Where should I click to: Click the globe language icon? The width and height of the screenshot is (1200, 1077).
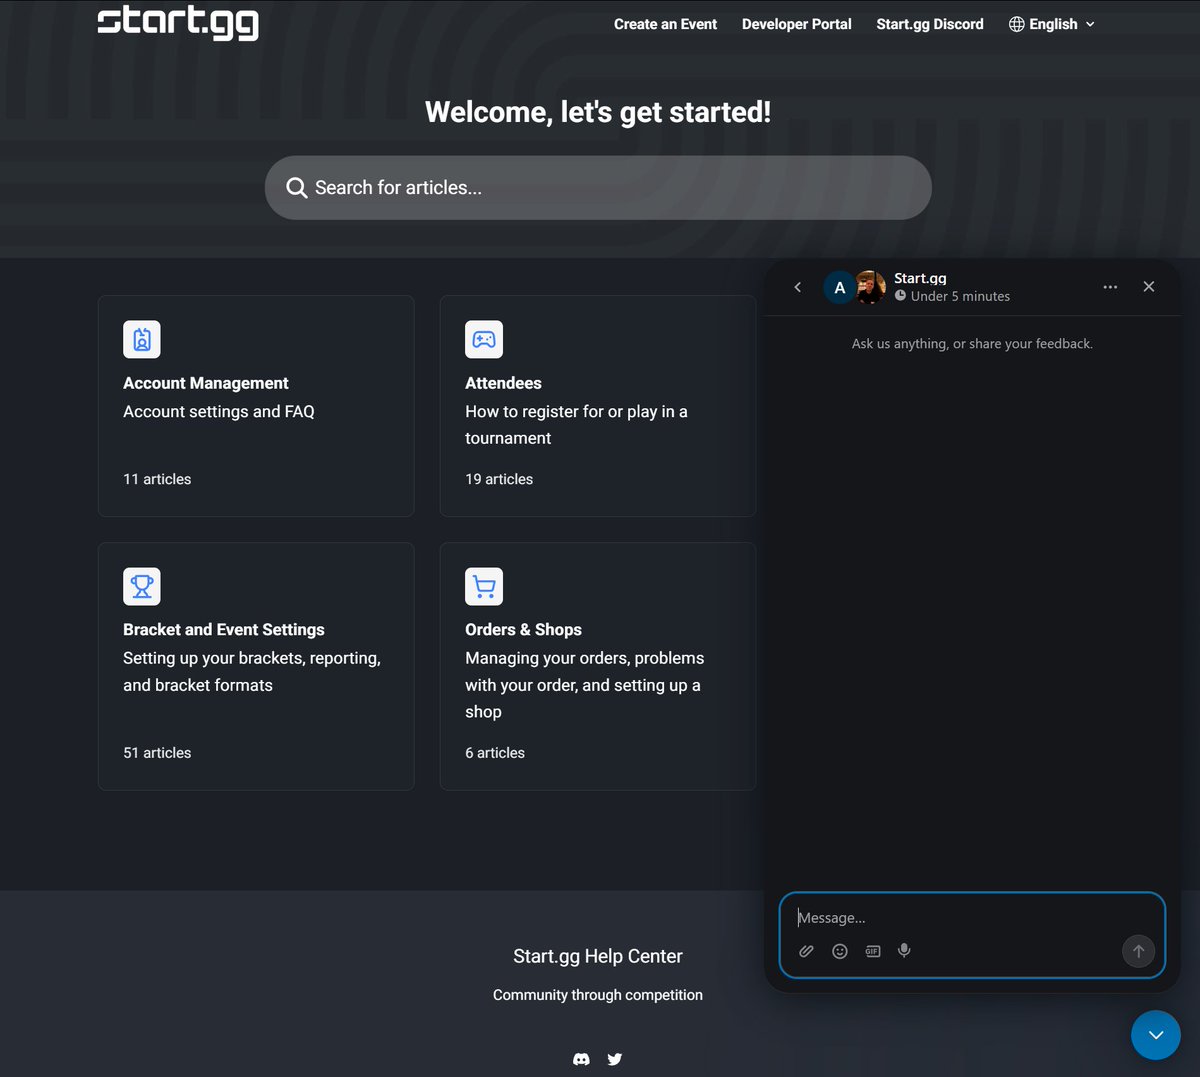pos(1017,24)
